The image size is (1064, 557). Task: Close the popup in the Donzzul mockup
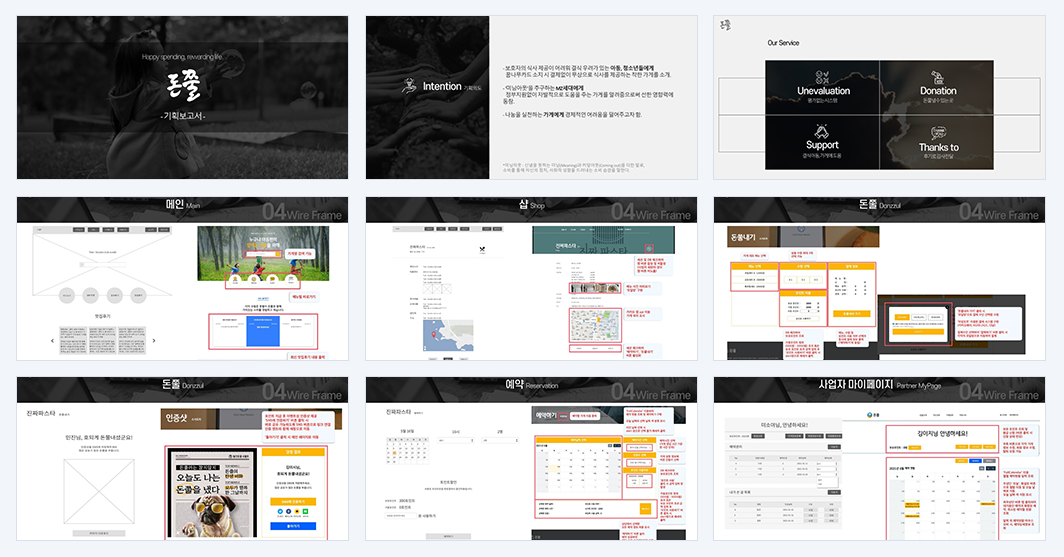point(947,308)
